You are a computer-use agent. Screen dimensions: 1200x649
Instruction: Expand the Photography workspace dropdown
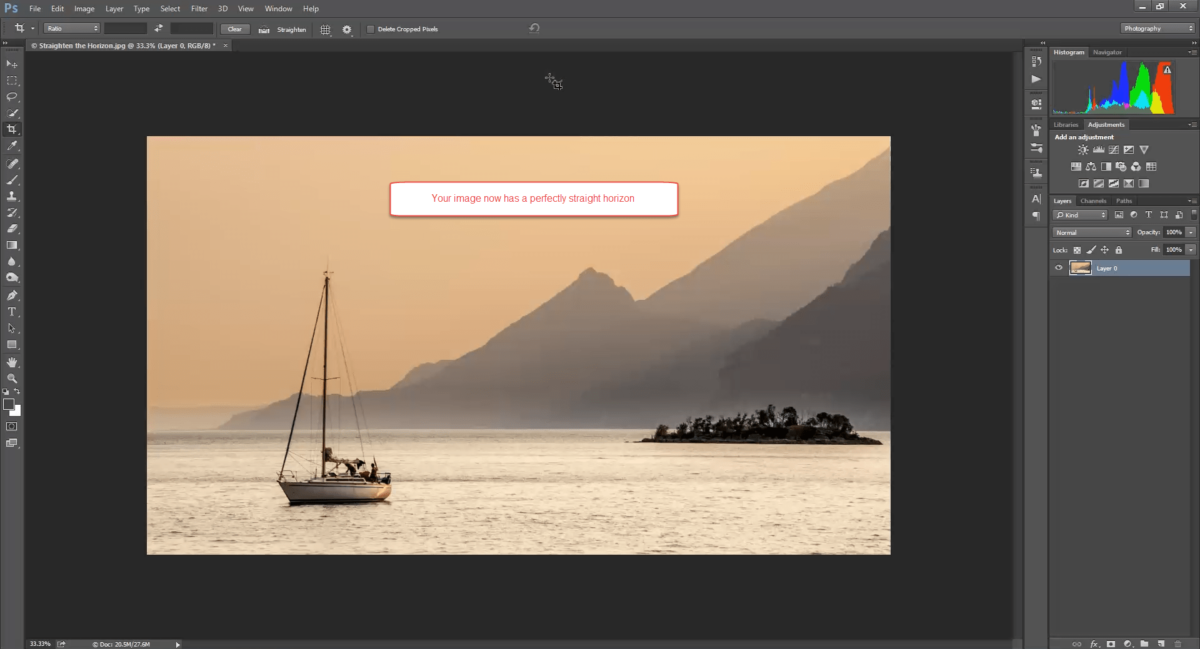click(x=1156, y=29)
